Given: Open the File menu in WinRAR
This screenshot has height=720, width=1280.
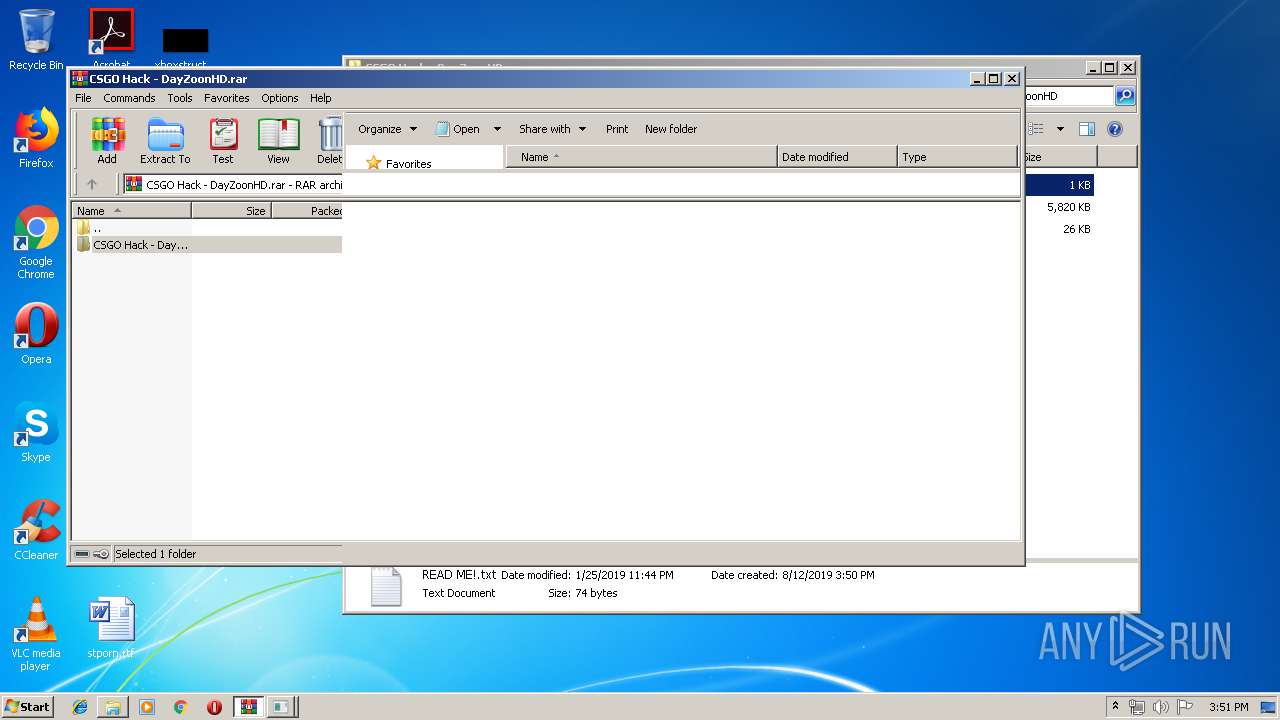Looking at the screenshot, I should tap(83, 98).
